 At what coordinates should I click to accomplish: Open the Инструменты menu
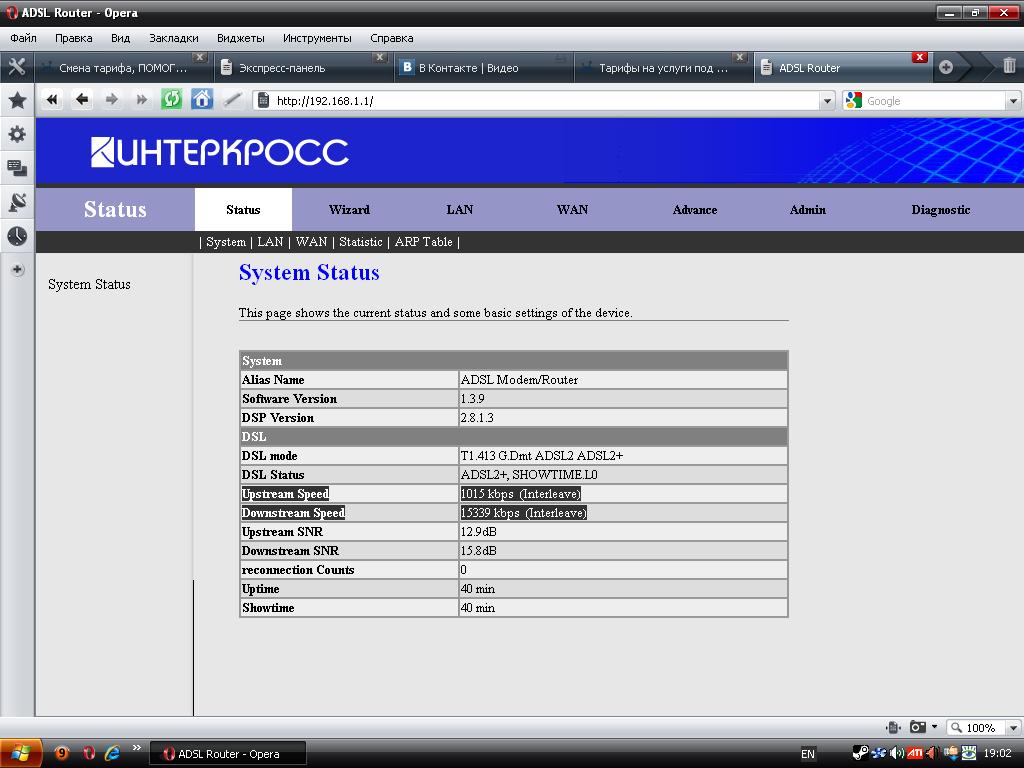[x=317, y=38]
